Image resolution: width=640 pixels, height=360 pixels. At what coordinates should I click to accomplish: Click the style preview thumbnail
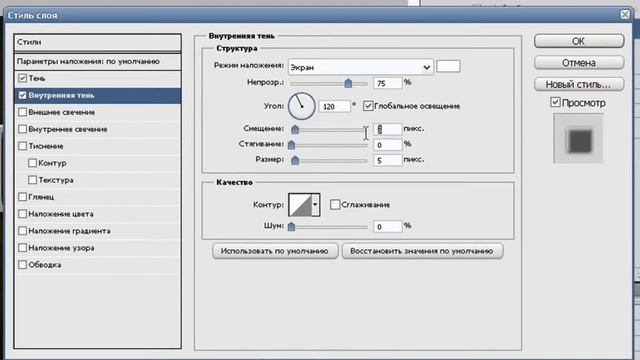pyautogui.click(x=578, y=139)
